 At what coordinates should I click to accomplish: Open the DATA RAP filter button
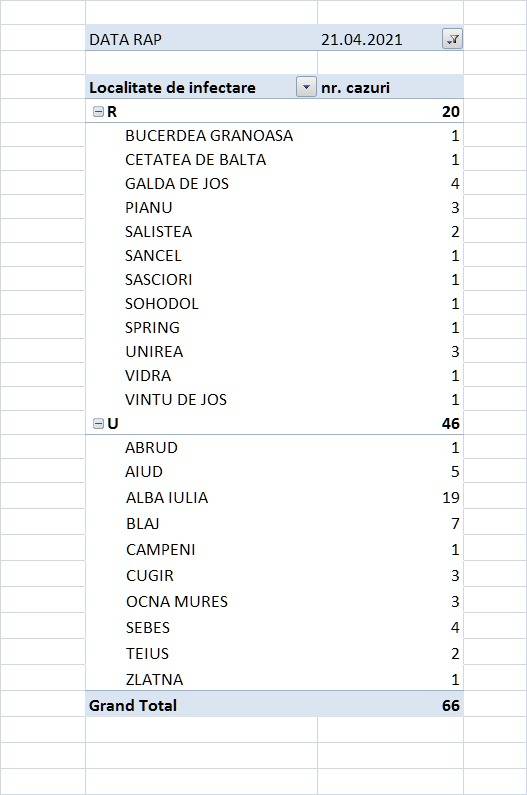[x=452, y=39]
